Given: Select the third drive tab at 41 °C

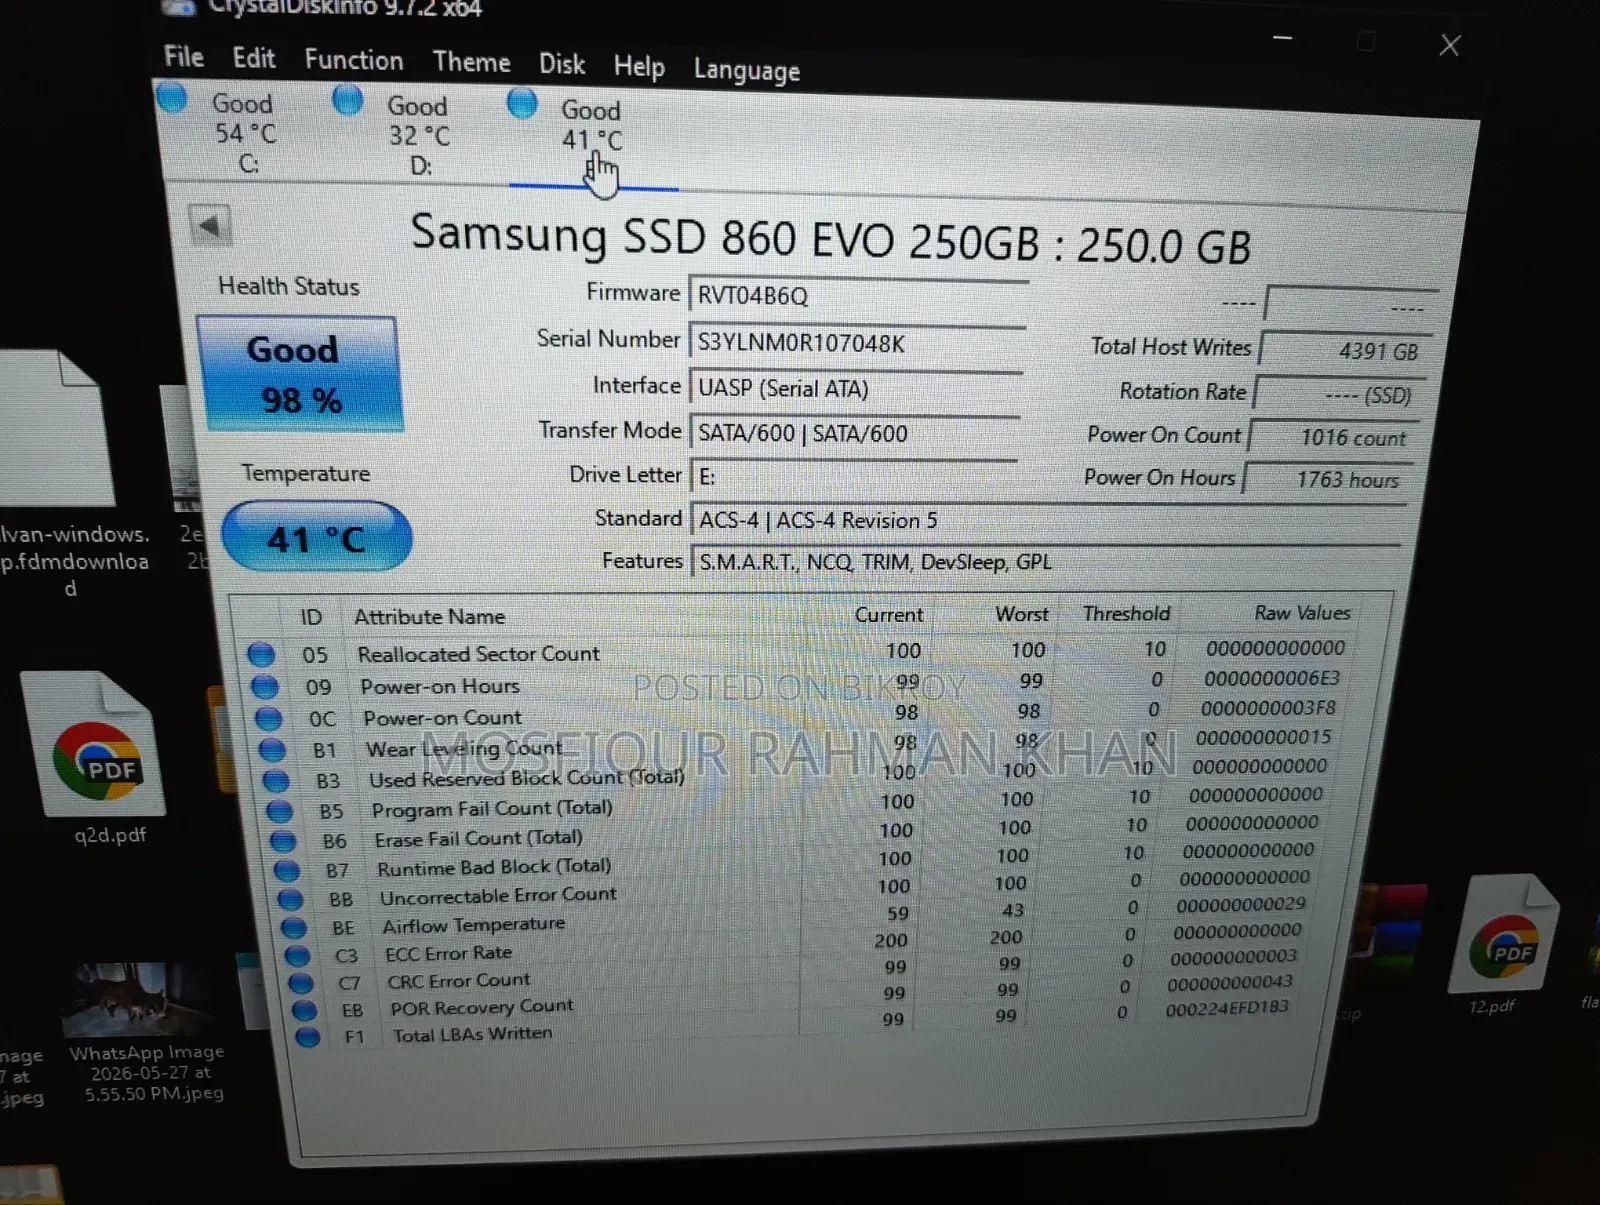Looking at the screenshot, I should [x=592, y=139].
